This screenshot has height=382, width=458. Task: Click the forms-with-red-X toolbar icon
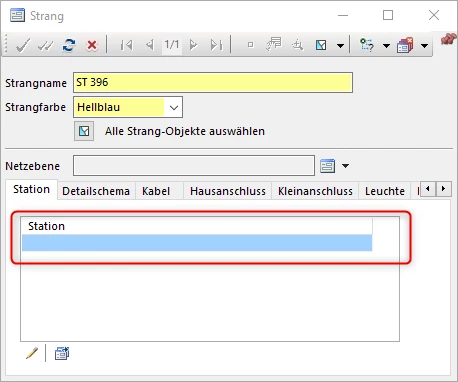[x=405, y=45]
